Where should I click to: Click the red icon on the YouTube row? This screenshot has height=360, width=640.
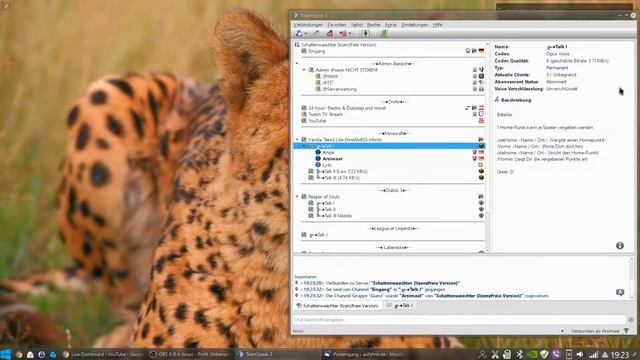pyautogui.click(x=481, y=121)
